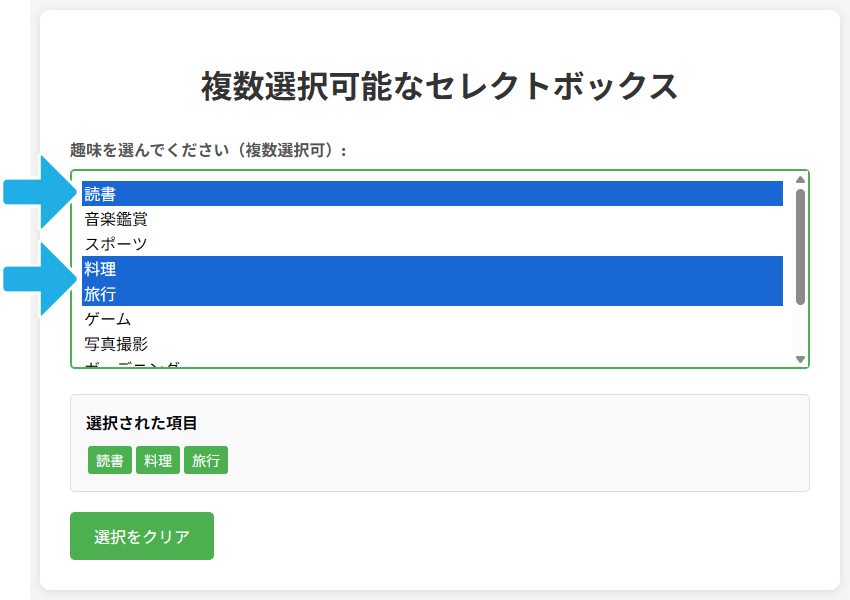Select the 料理 option in the list

432,268
